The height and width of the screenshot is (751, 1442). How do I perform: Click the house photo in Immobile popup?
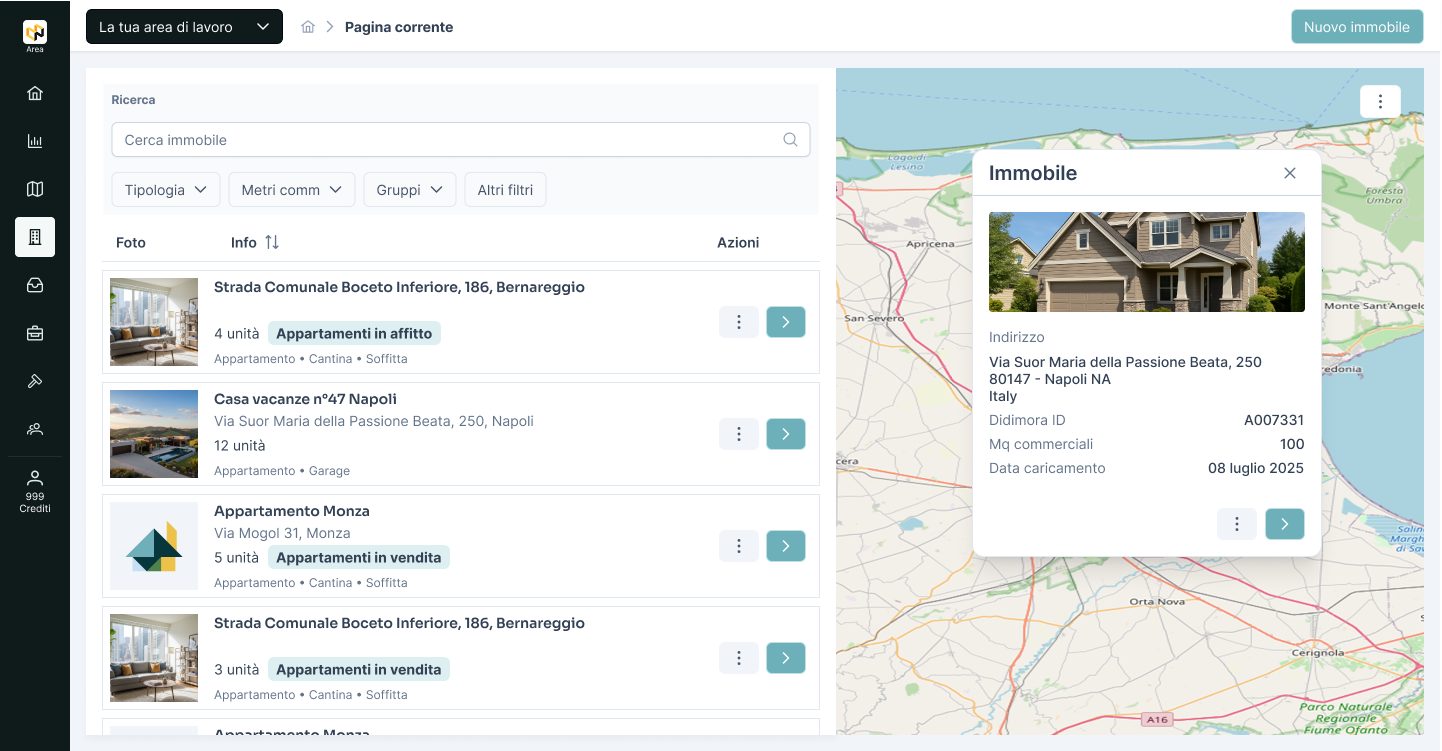click(1147, 262)
